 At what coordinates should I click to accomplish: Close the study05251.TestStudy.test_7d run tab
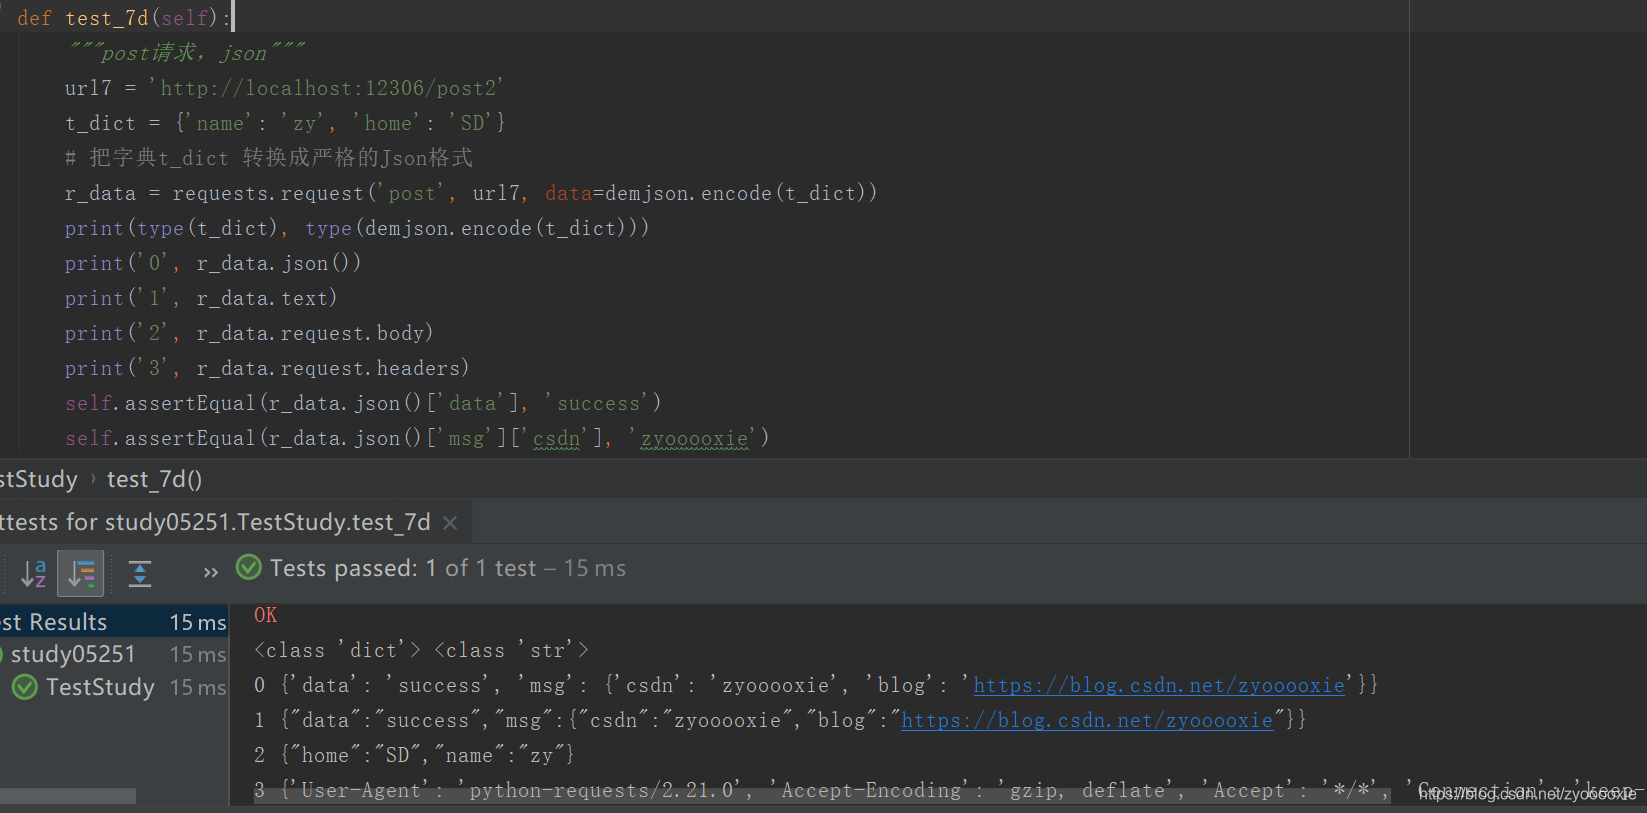point(450,522)
